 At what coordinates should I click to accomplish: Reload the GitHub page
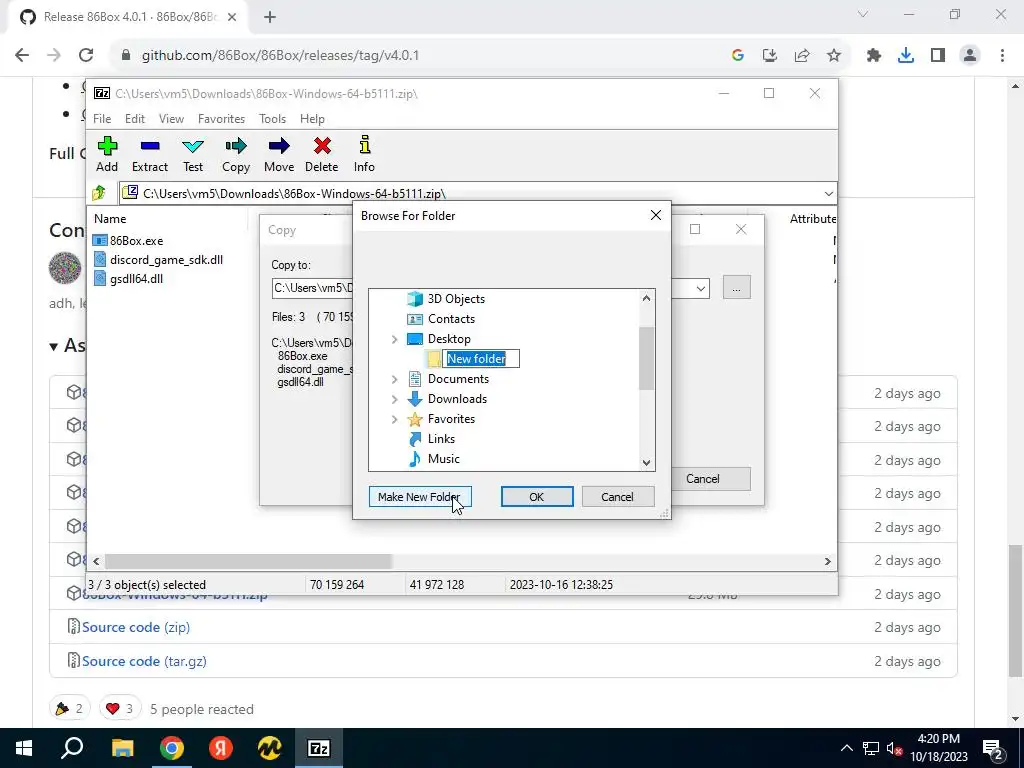[86, 56]
